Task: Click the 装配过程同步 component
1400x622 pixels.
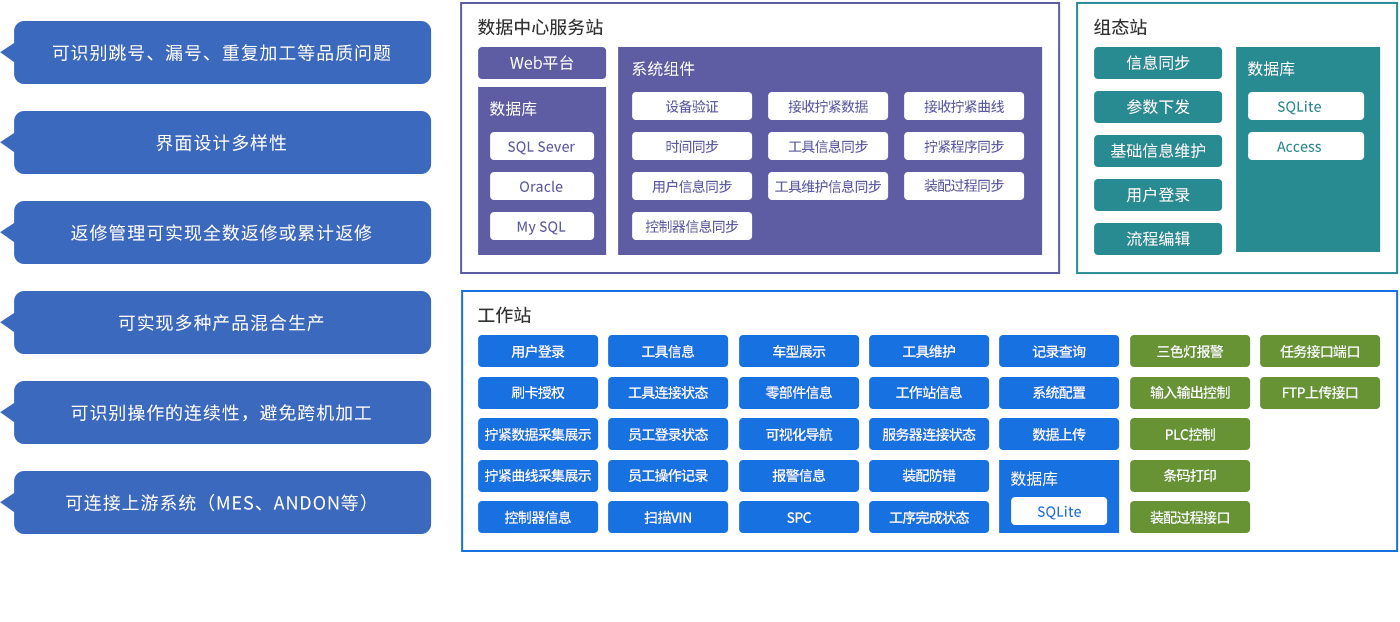Action: coord(964,186)
